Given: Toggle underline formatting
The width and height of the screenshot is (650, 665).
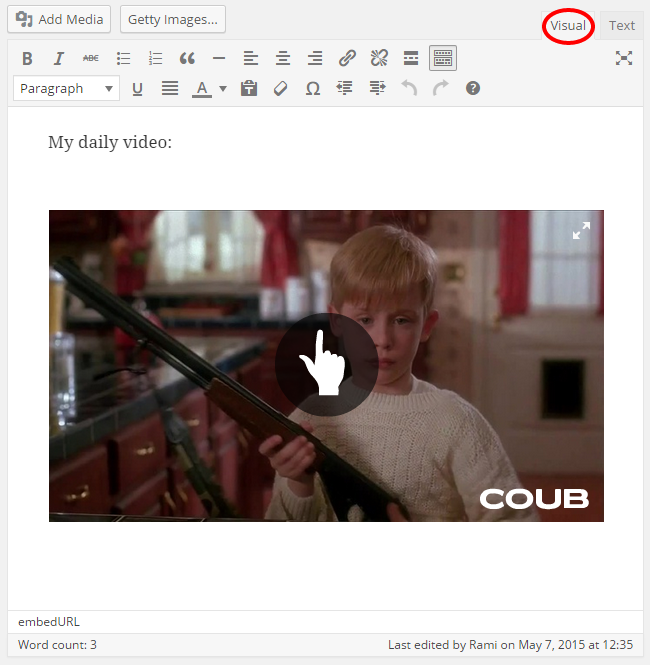Looking at the screenshot, I should point(137,89).
